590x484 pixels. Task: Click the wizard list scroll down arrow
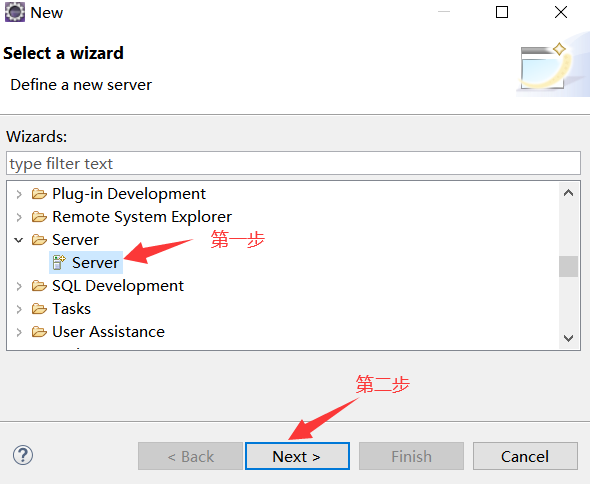pyautogui.click(x=569, y=338)
